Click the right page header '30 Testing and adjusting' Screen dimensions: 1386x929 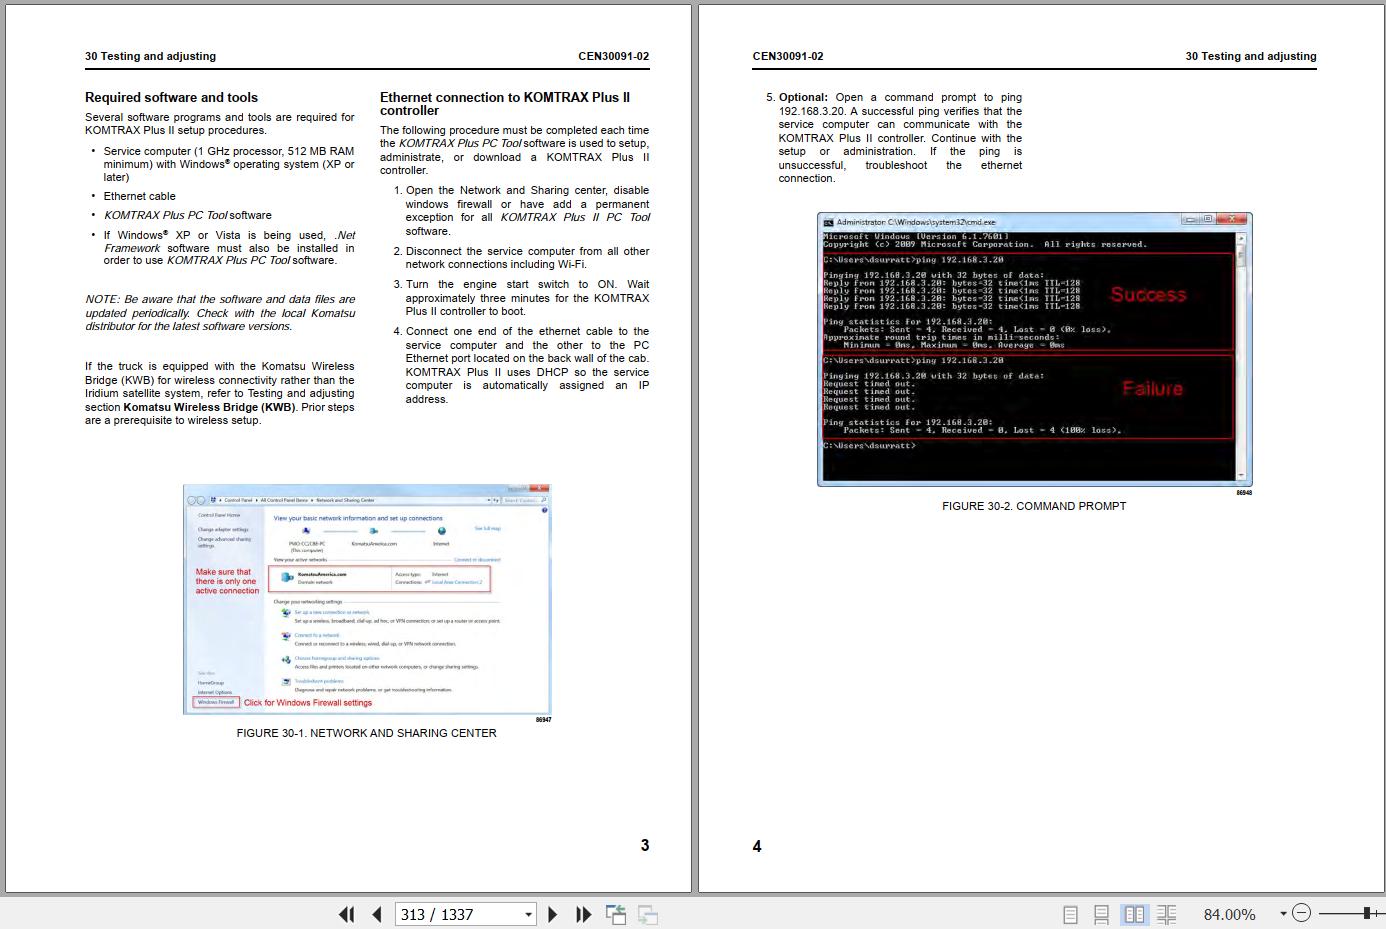[1251, 56]
